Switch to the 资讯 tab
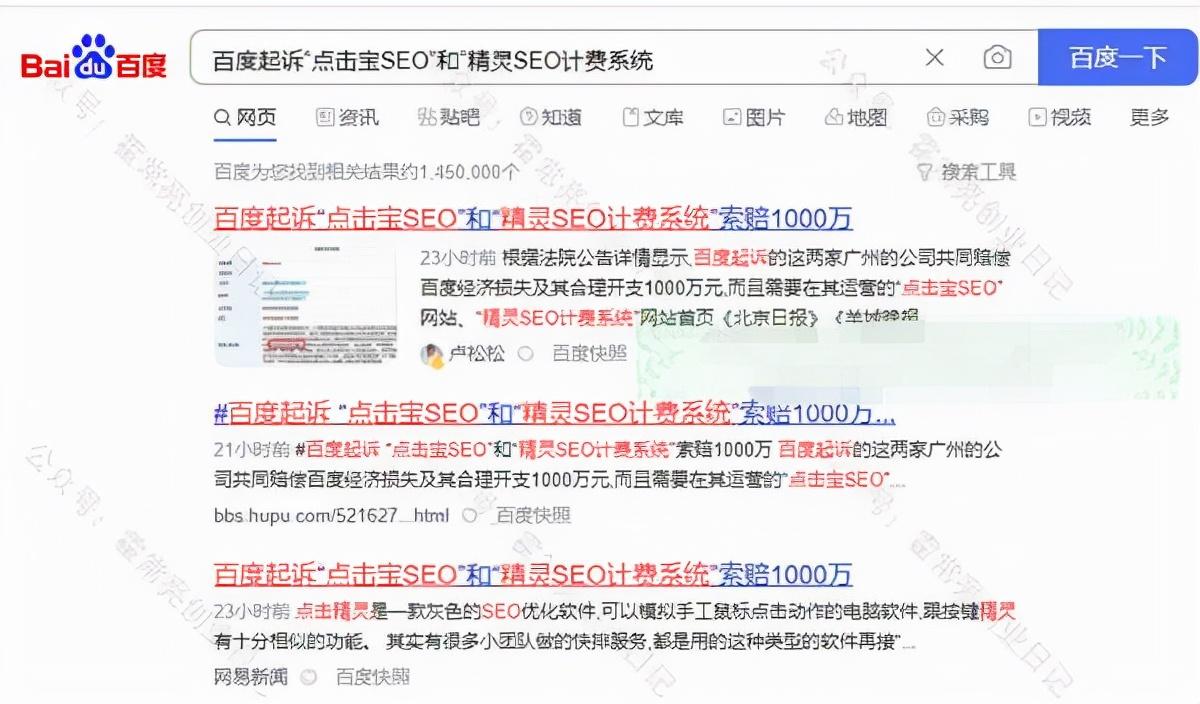This screenshot has height=704, width=1200. click(348, 117)
